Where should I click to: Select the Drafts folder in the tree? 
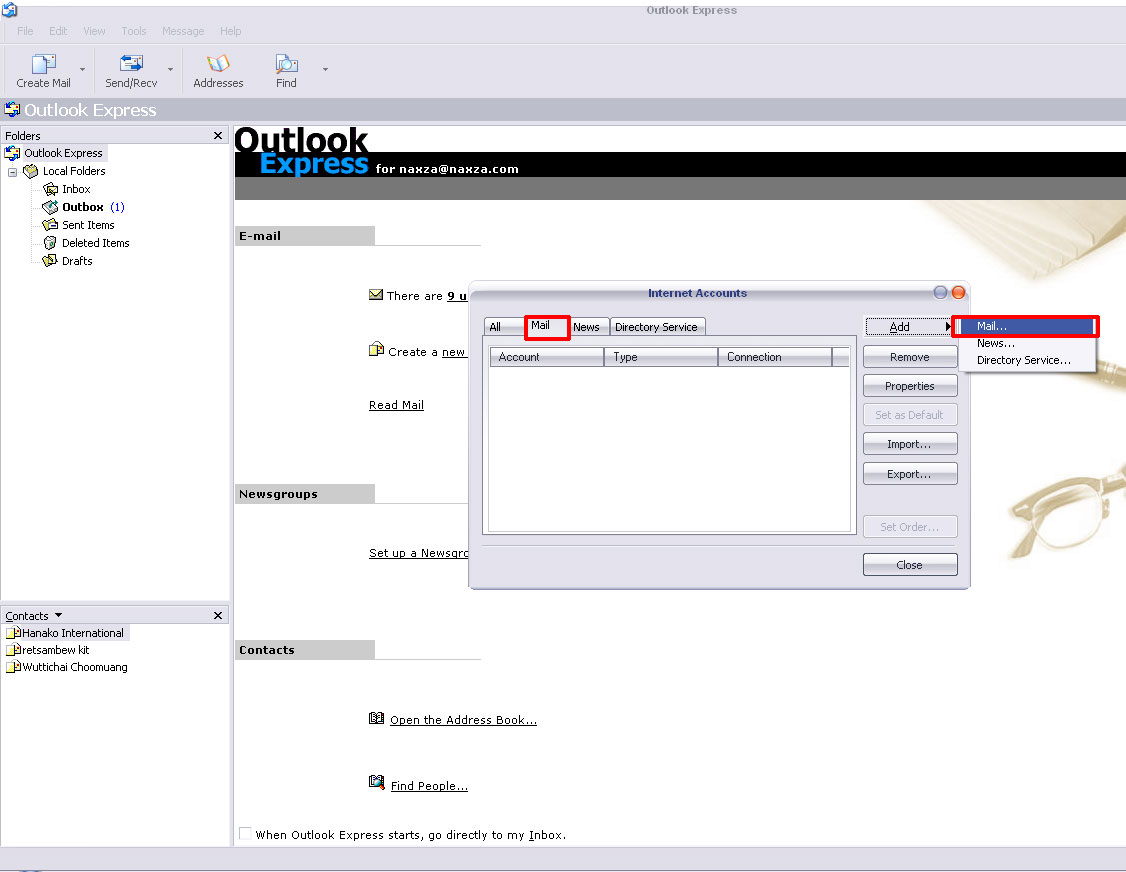pyautogui.click(x=77, y=261)
